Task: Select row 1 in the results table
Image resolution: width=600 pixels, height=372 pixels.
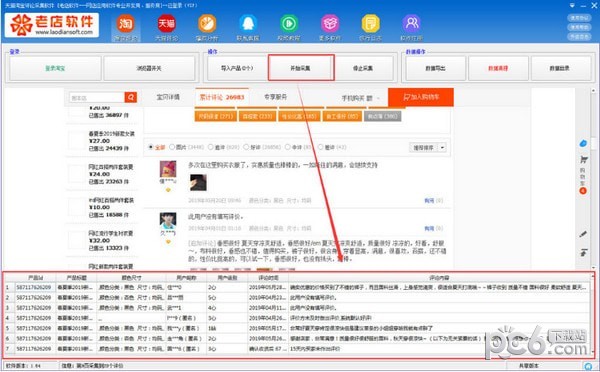Action: click(297, 287)
